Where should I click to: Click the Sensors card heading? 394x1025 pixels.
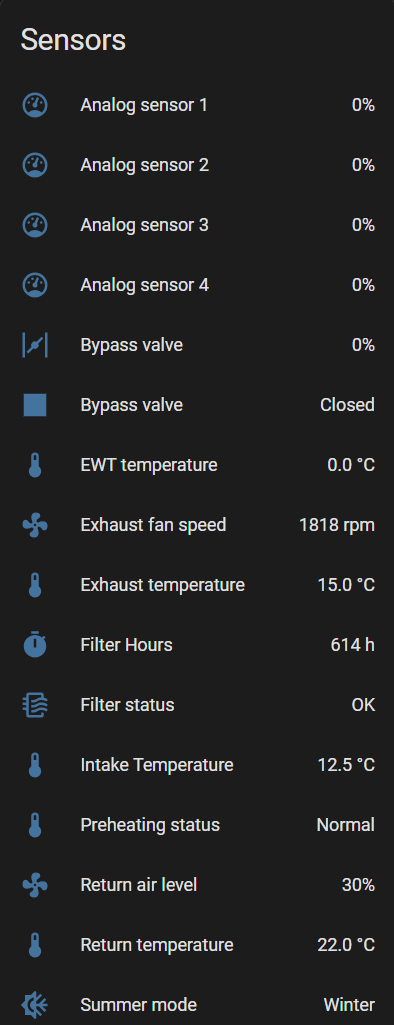(73, 40)
